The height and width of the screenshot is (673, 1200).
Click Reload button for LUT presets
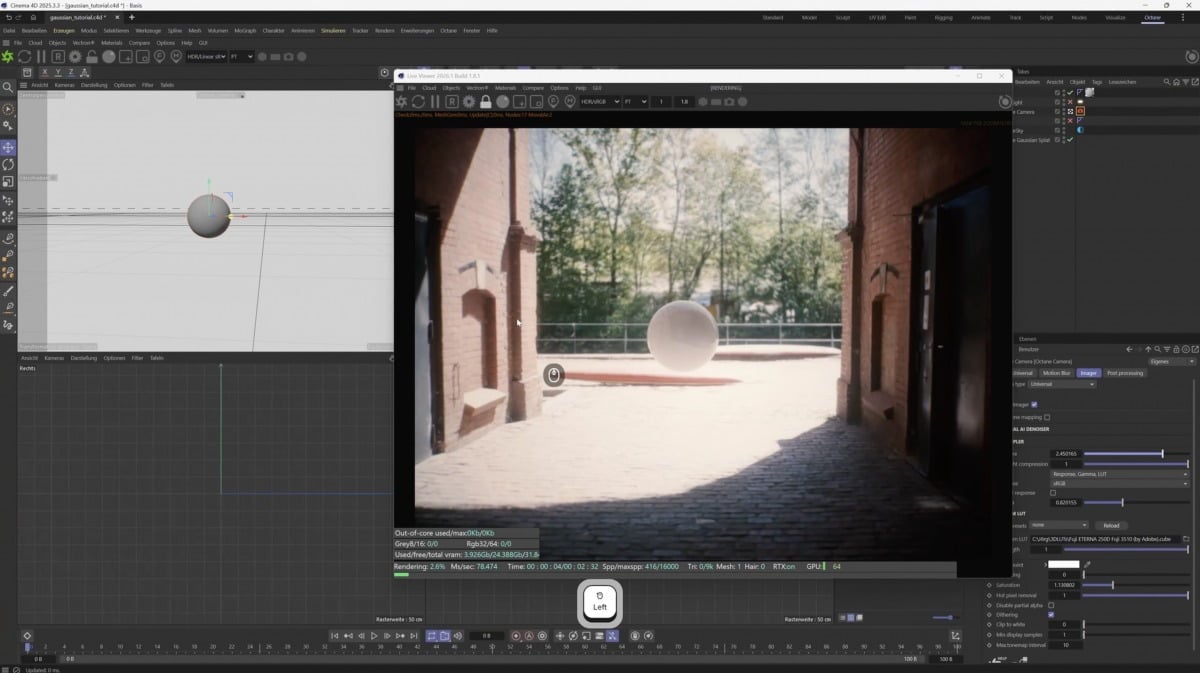pyautogui.click(x=1111, y=525)
